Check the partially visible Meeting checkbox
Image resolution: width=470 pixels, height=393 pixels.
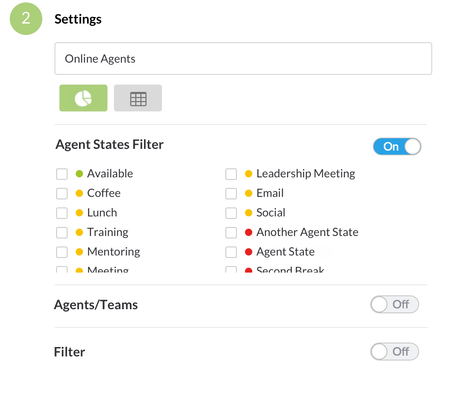click(x=62, y=269)
